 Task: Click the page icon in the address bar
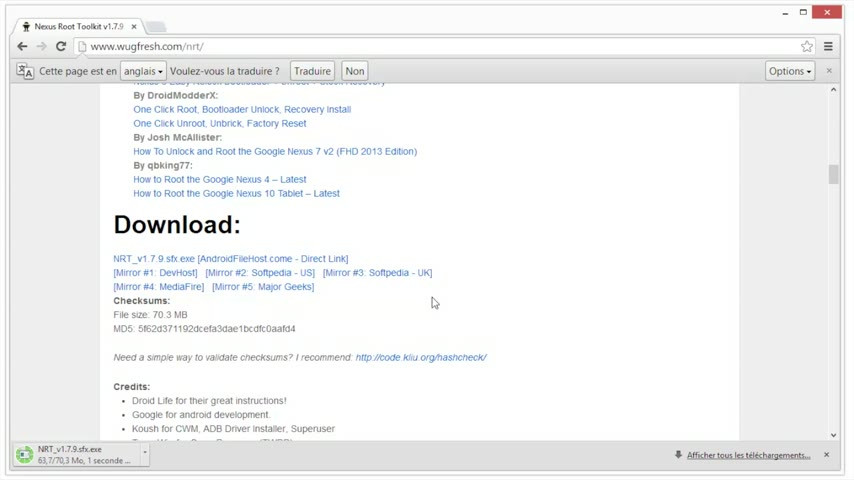[82, 47]
